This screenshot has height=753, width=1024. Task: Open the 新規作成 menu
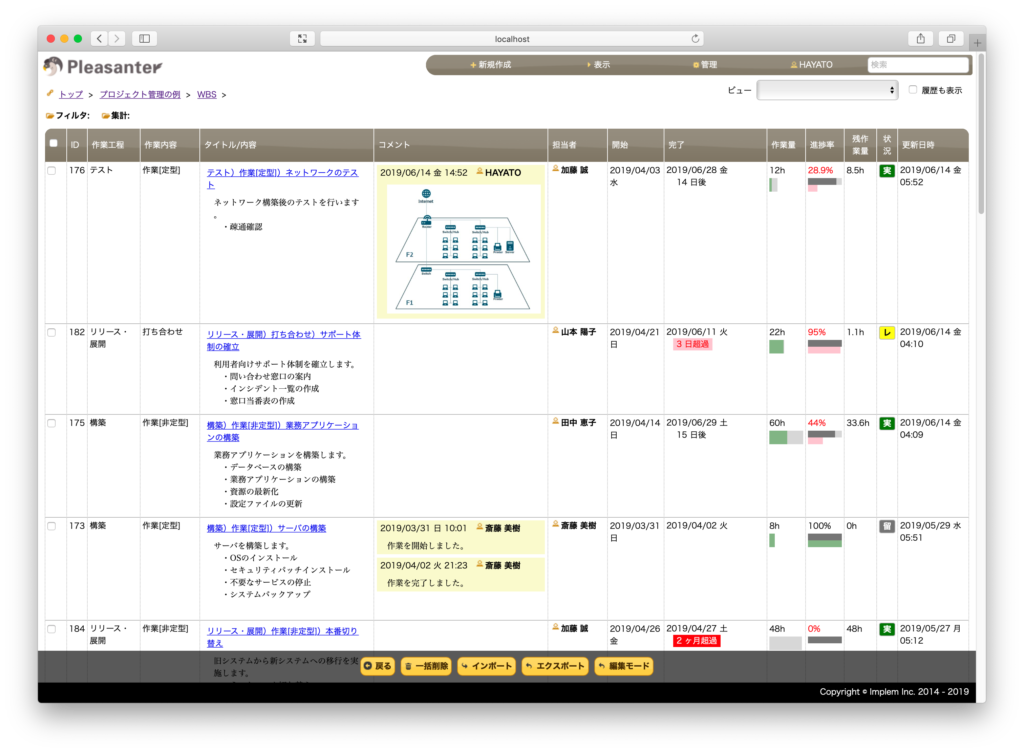pyautogui.click(x=490, y=65)
